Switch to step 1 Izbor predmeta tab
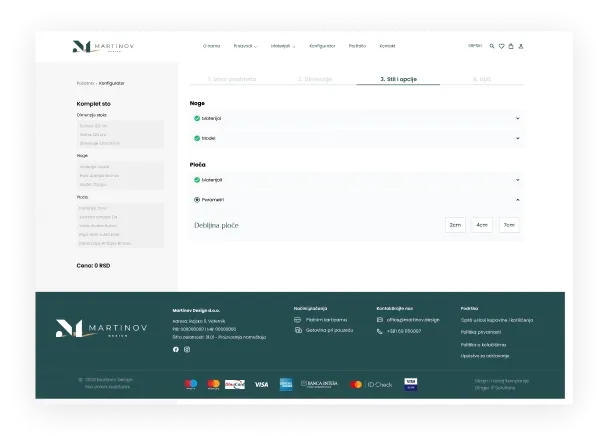Image resolution: width=609 pixels, height=445 pixels. coord(232,79)
